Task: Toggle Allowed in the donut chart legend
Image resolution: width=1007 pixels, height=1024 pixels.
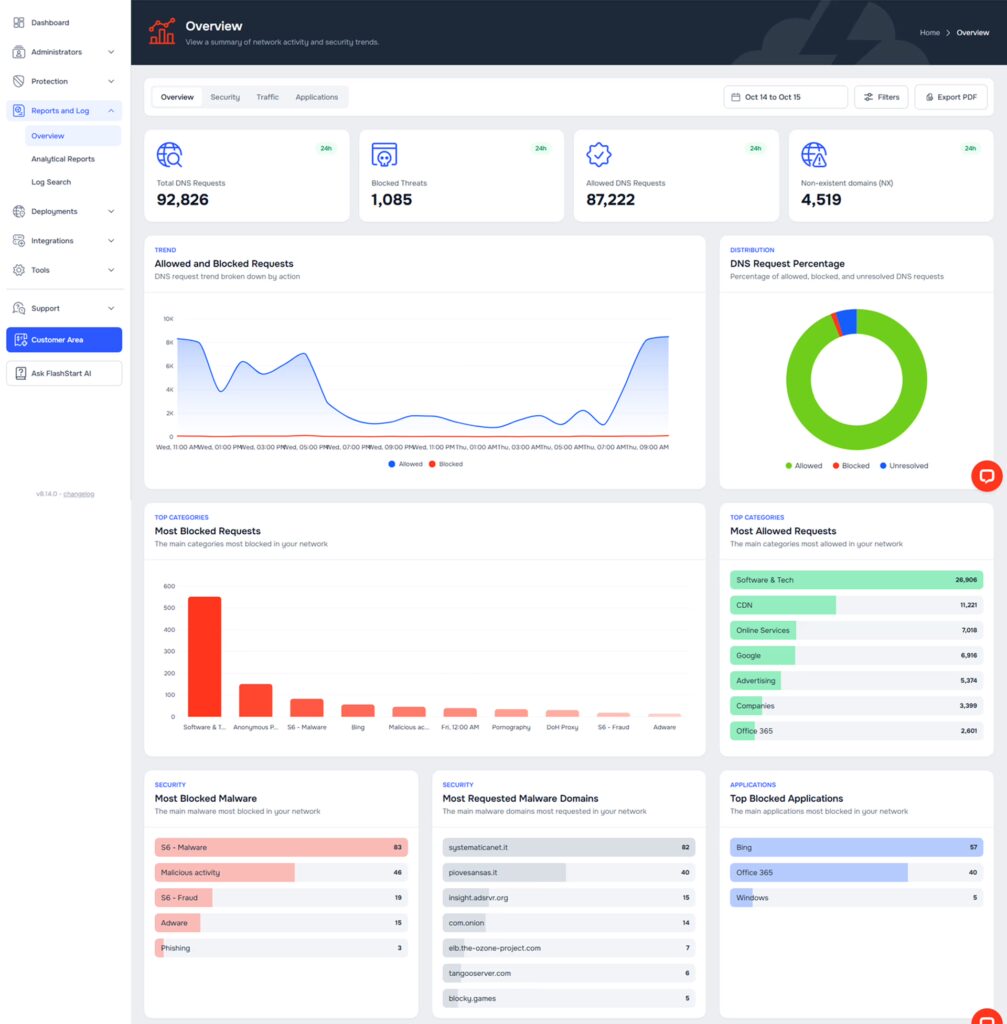Action: tap(803, 466)
